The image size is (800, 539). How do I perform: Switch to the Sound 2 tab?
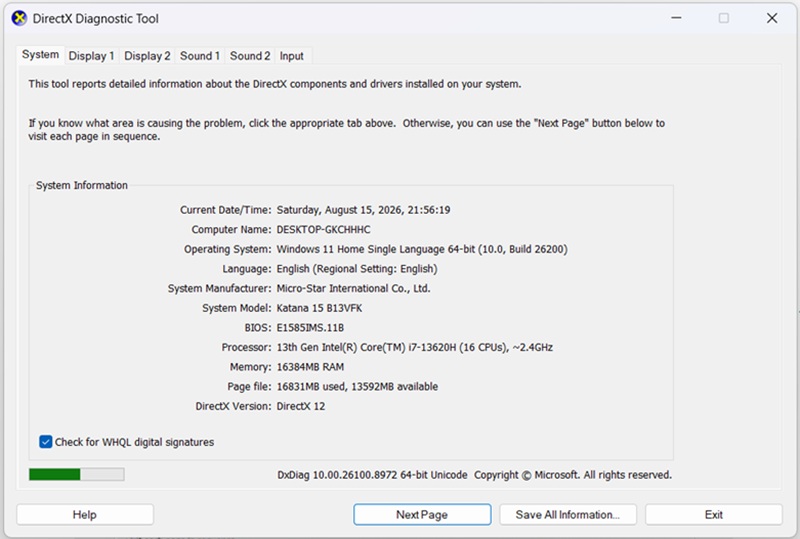[x=249, y=56]
